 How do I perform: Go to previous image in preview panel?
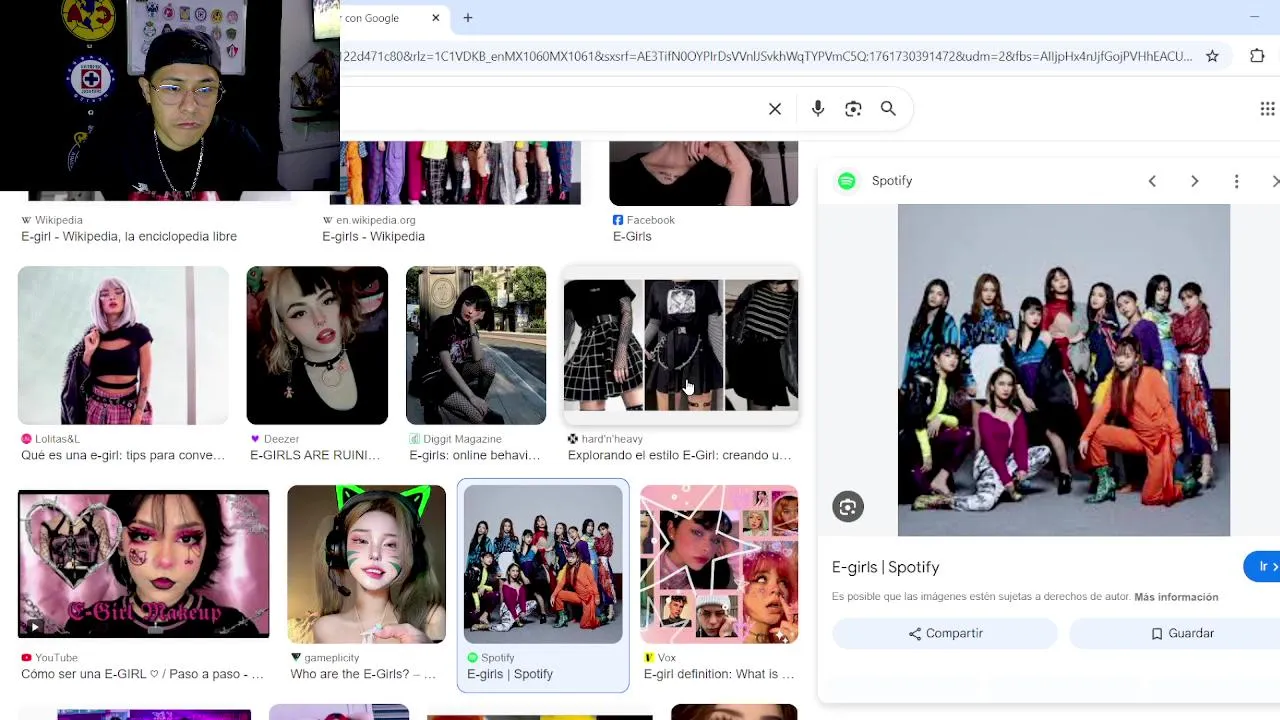point(1152,181)
